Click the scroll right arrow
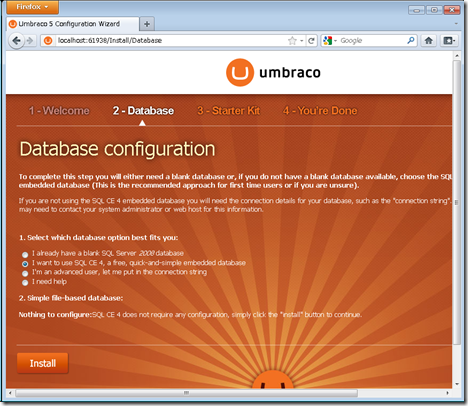Viewport: 468px width, 406px height. [x=447, y=393]
